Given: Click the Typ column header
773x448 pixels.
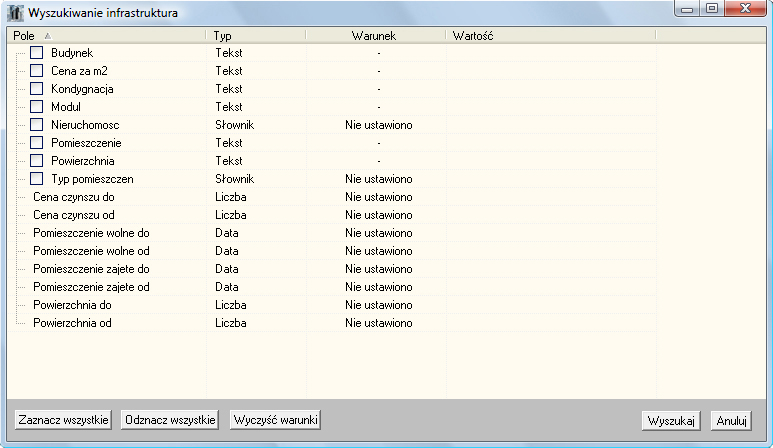Looking at the screenshot, I should tap(256, 35).
